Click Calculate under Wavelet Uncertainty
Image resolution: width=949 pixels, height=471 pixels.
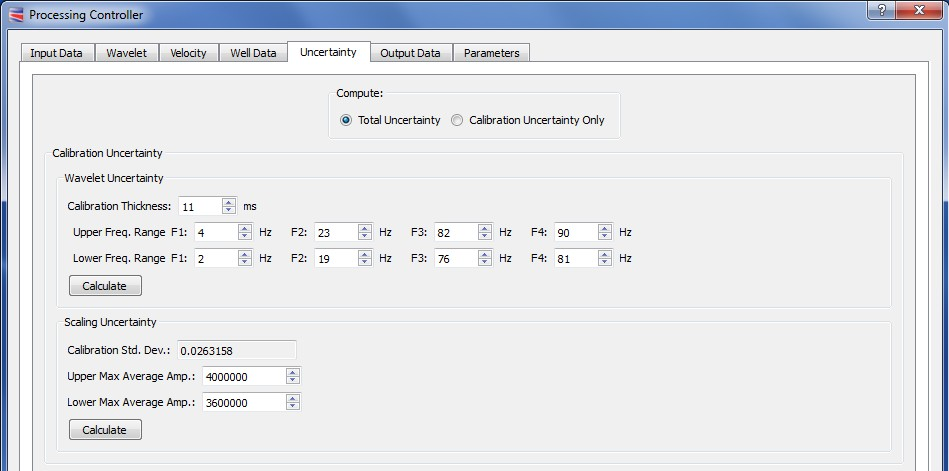click(x=105, y=286)
